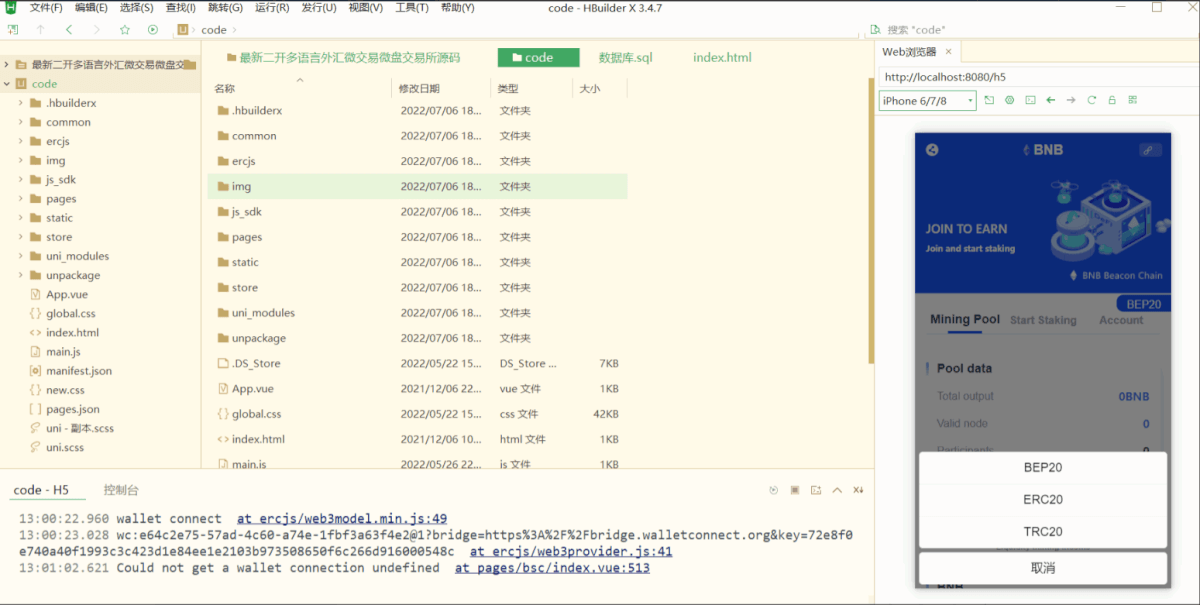This screenshot has height=605, width=1200.
Task: Expand the pages folder in project tree
Action: click(x=20, y=199)
